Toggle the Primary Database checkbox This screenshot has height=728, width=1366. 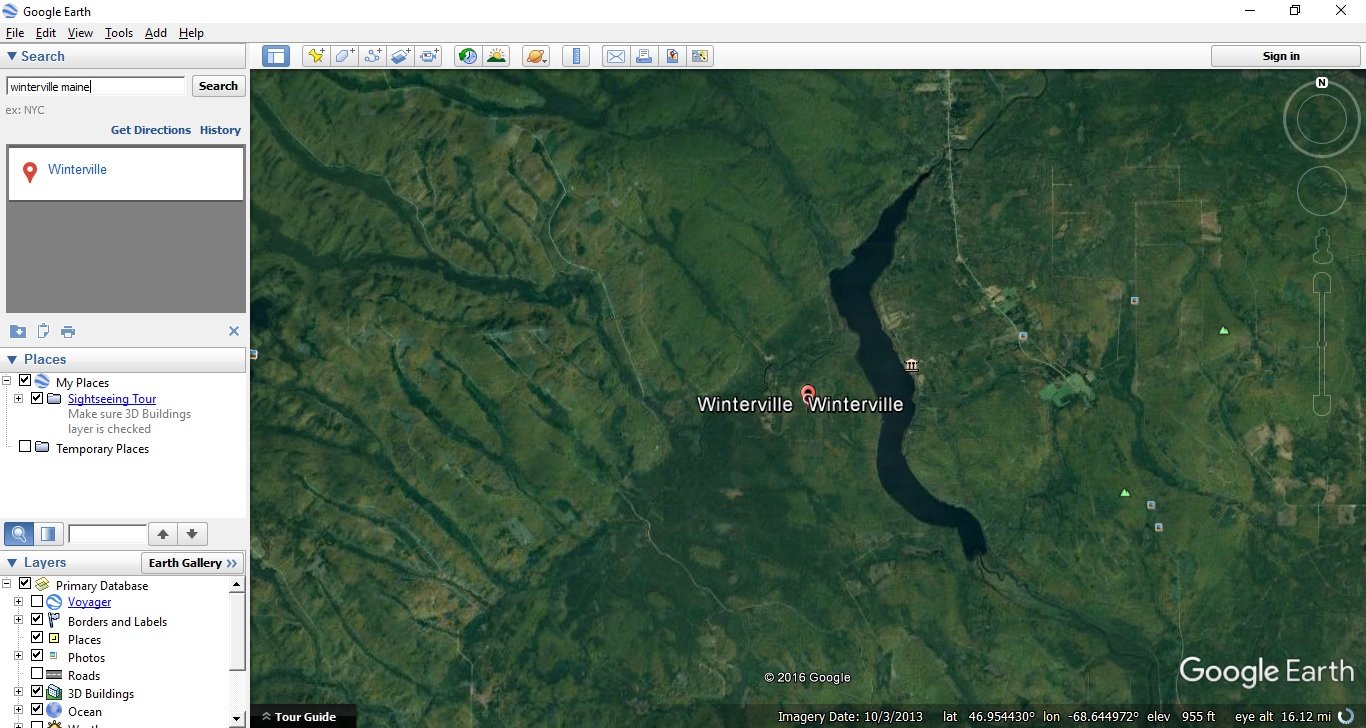(25, 584)
